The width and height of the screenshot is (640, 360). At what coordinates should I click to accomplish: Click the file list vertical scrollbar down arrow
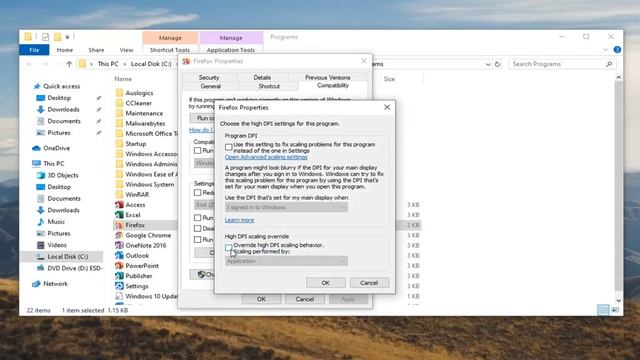click(x=619, y=301)
